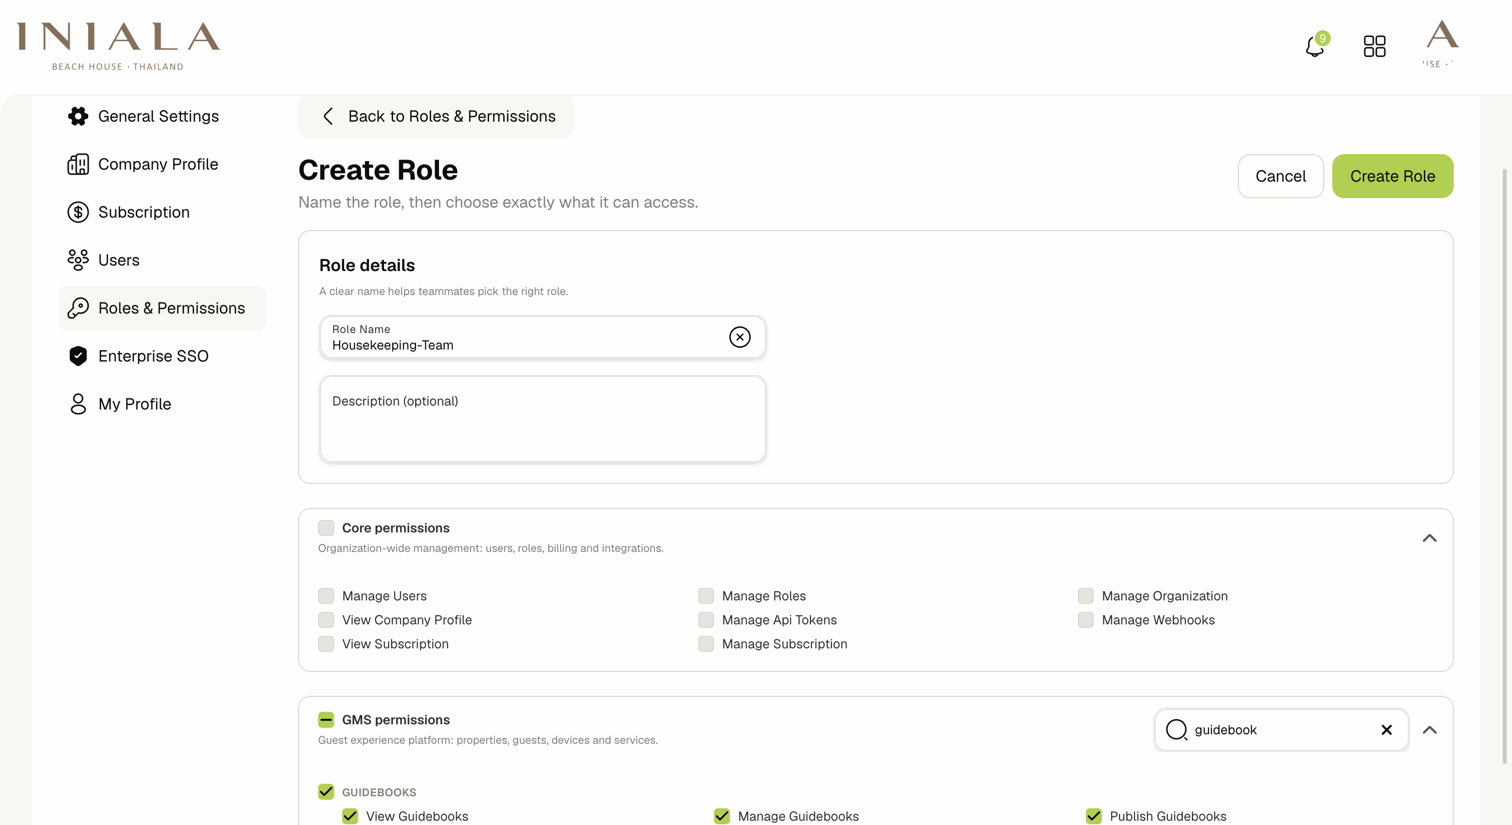Click the Subscription dollar icon
The image size is (1512, 825).
pos(78,212)
